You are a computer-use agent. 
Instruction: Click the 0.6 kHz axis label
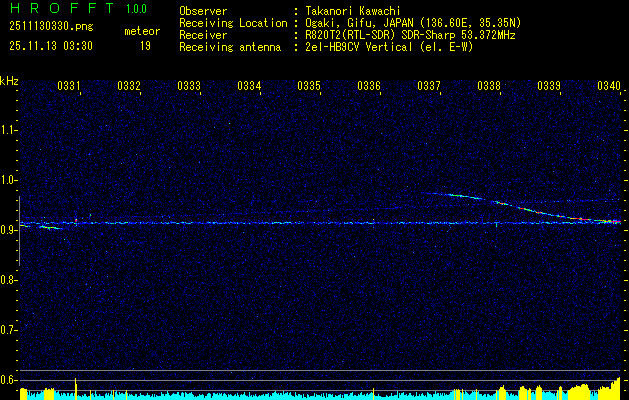point(8,380)
